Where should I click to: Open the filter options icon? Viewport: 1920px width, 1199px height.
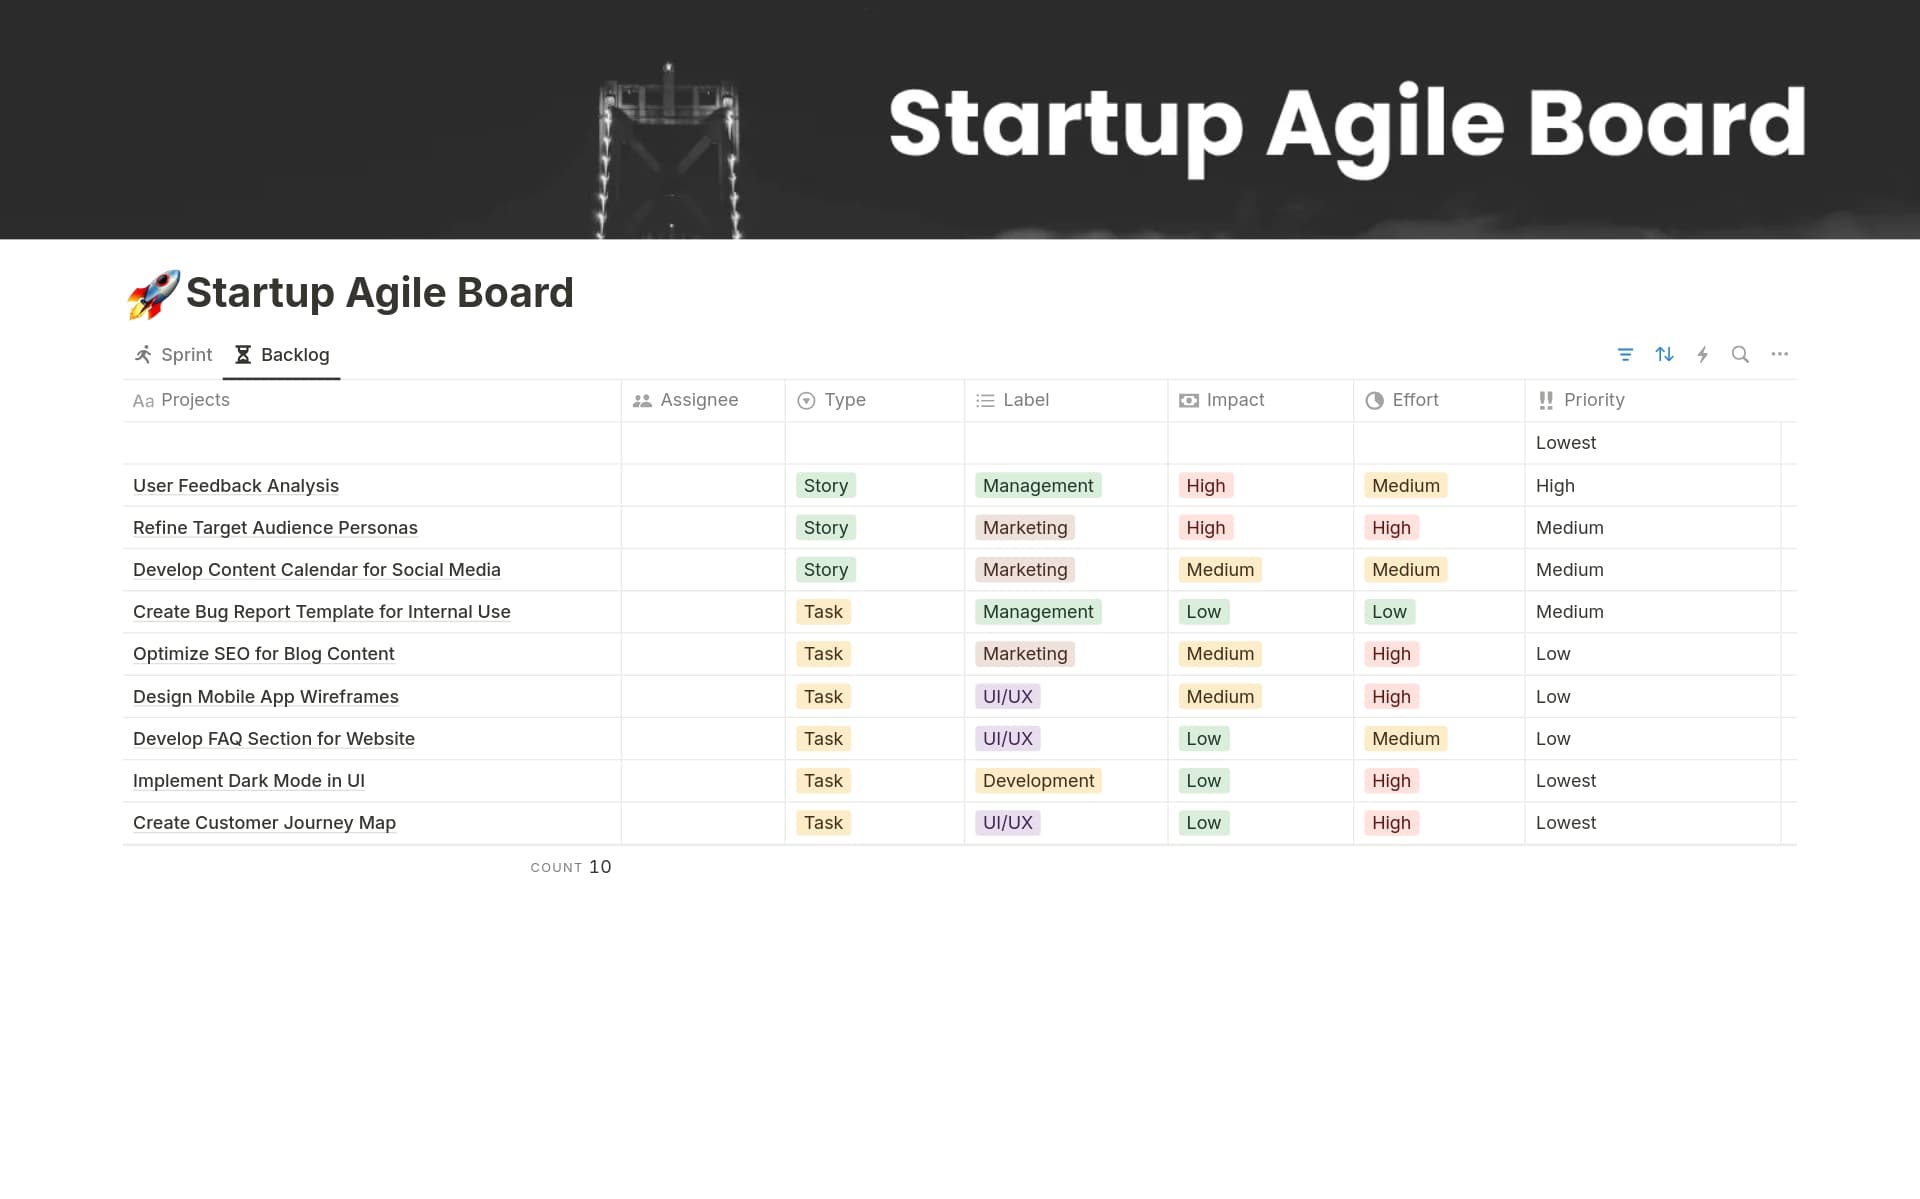(1625, 354)
